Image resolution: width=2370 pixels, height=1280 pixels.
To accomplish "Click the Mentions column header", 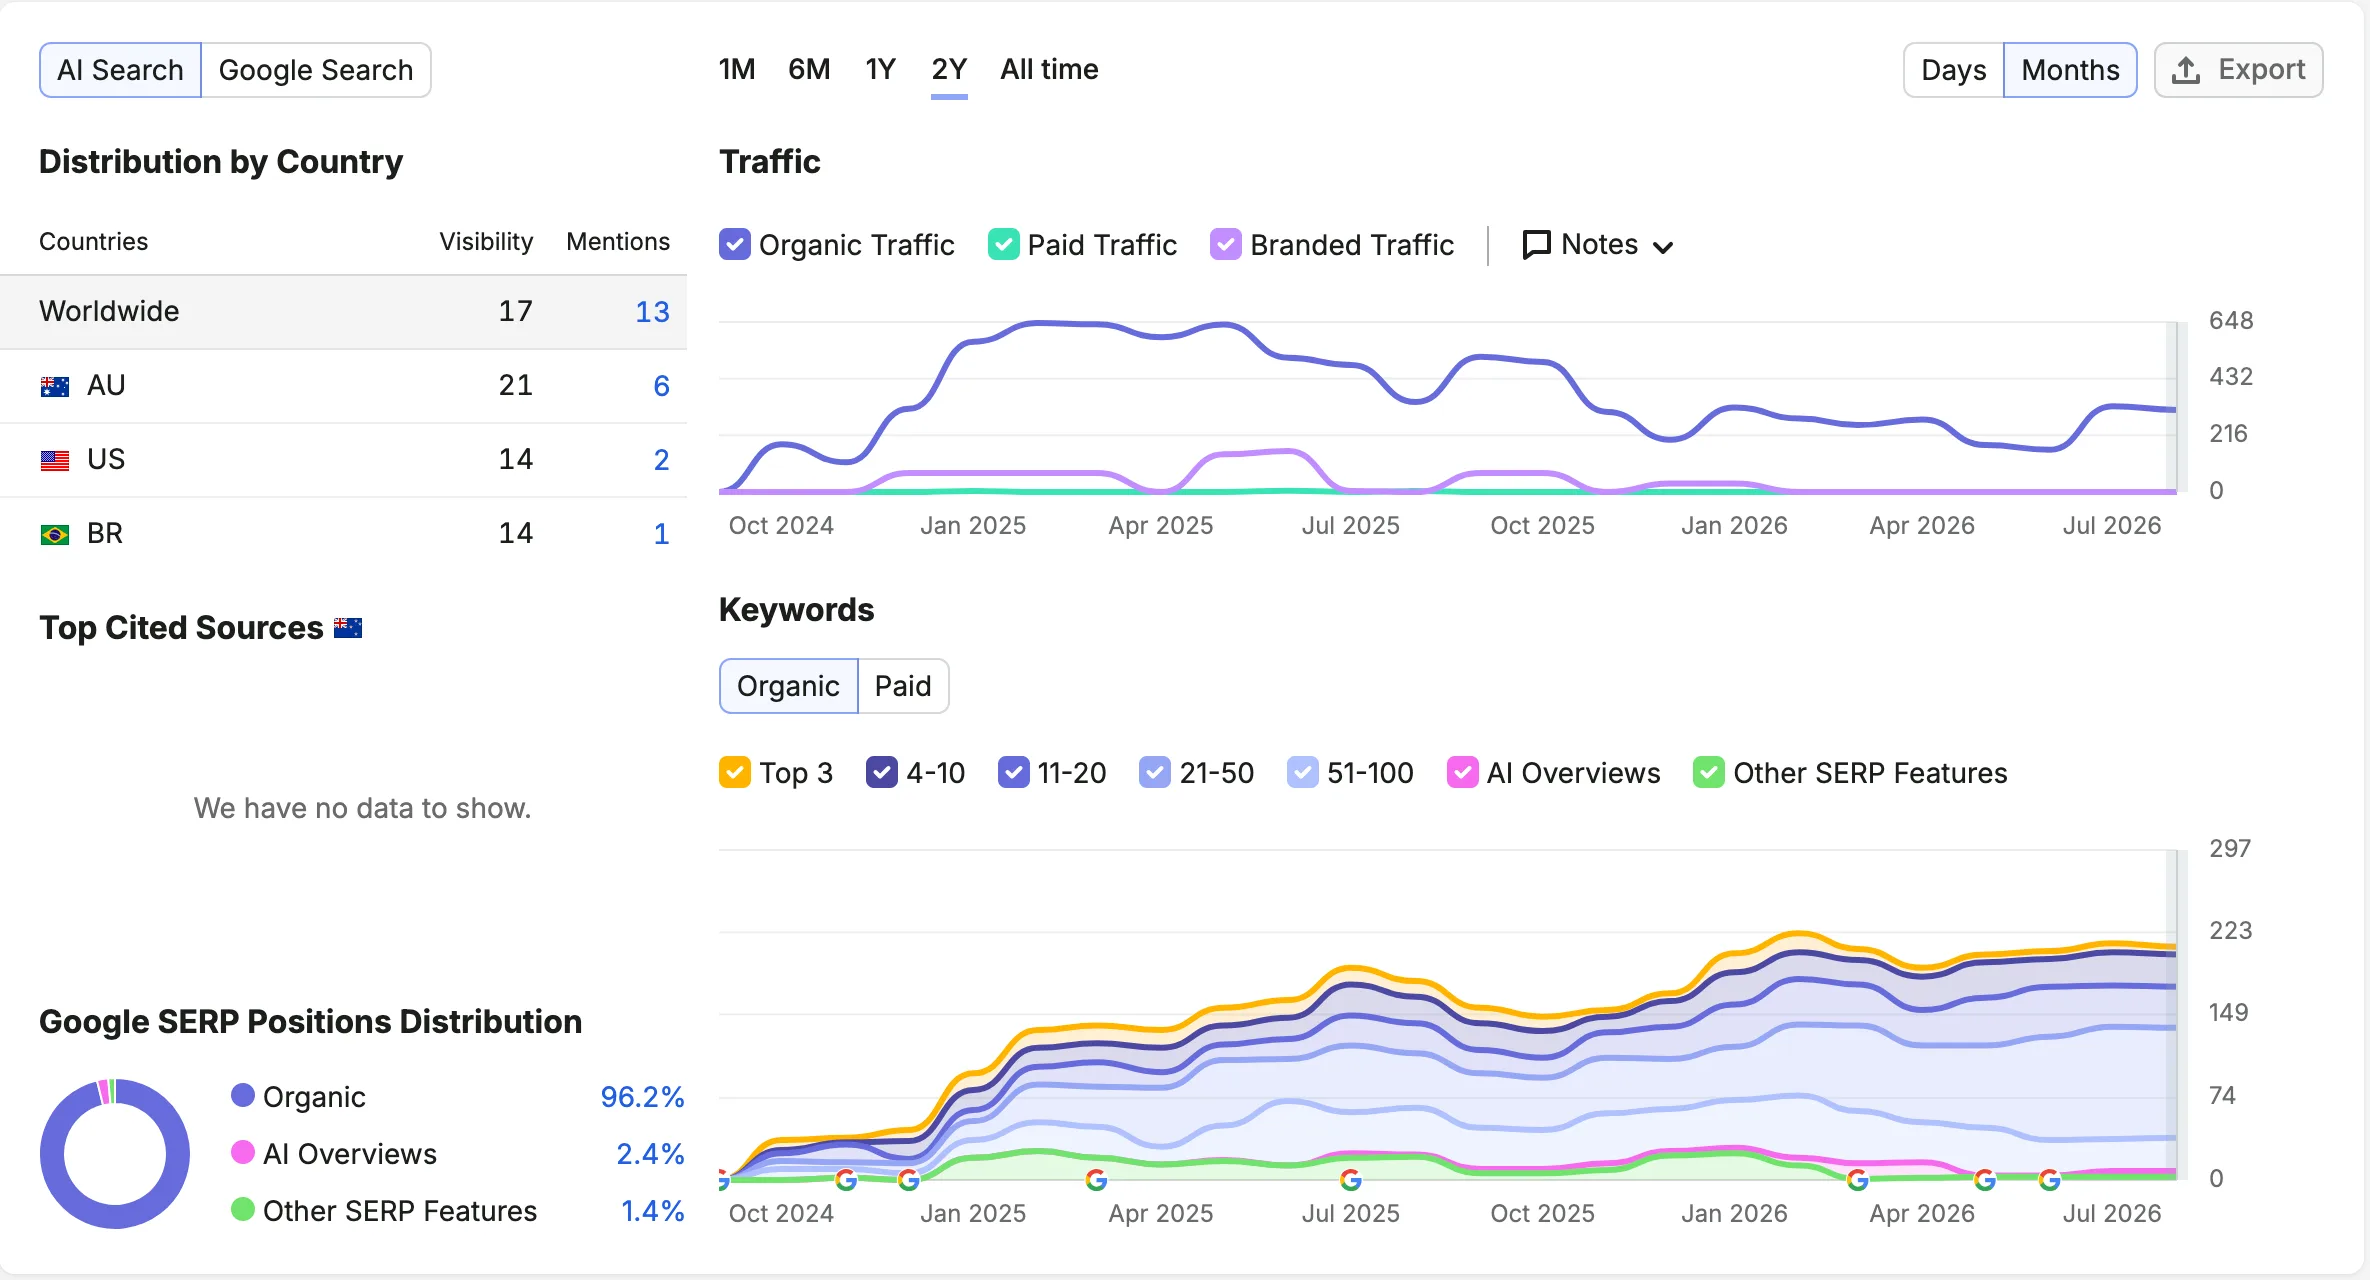I will (618, 242).
